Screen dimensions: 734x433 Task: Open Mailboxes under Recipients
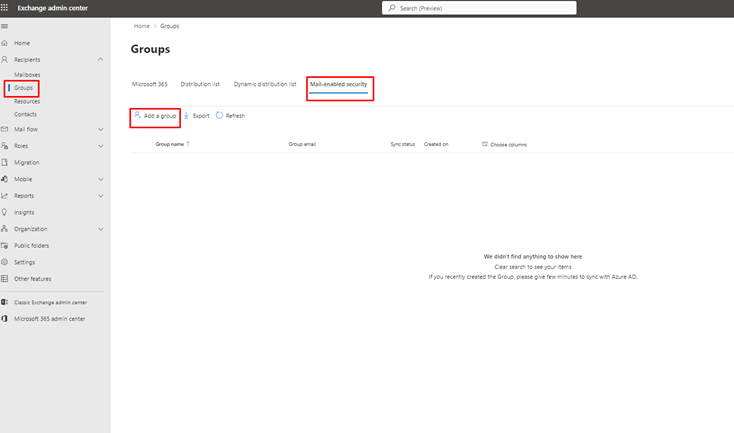27,75
